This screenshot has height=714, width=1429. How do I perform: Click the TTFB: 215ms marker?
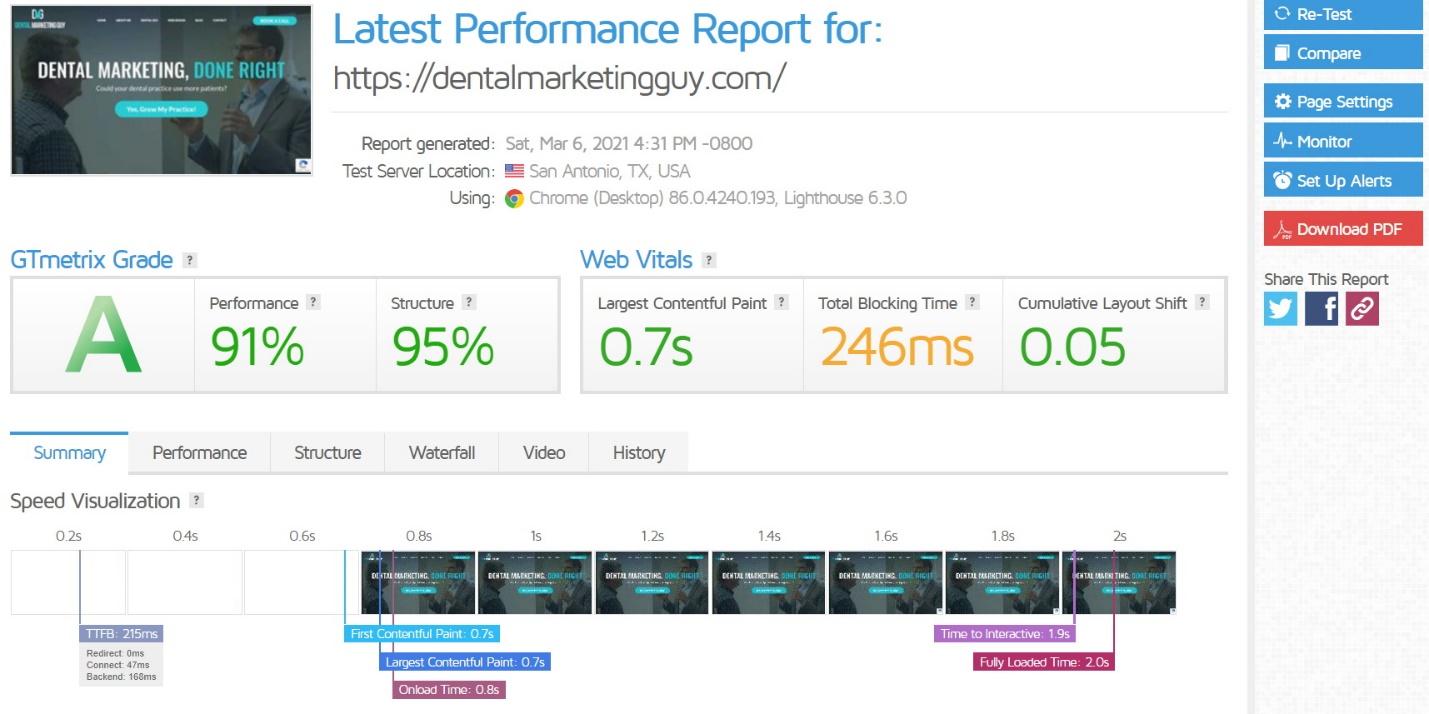tap(120, 633)
